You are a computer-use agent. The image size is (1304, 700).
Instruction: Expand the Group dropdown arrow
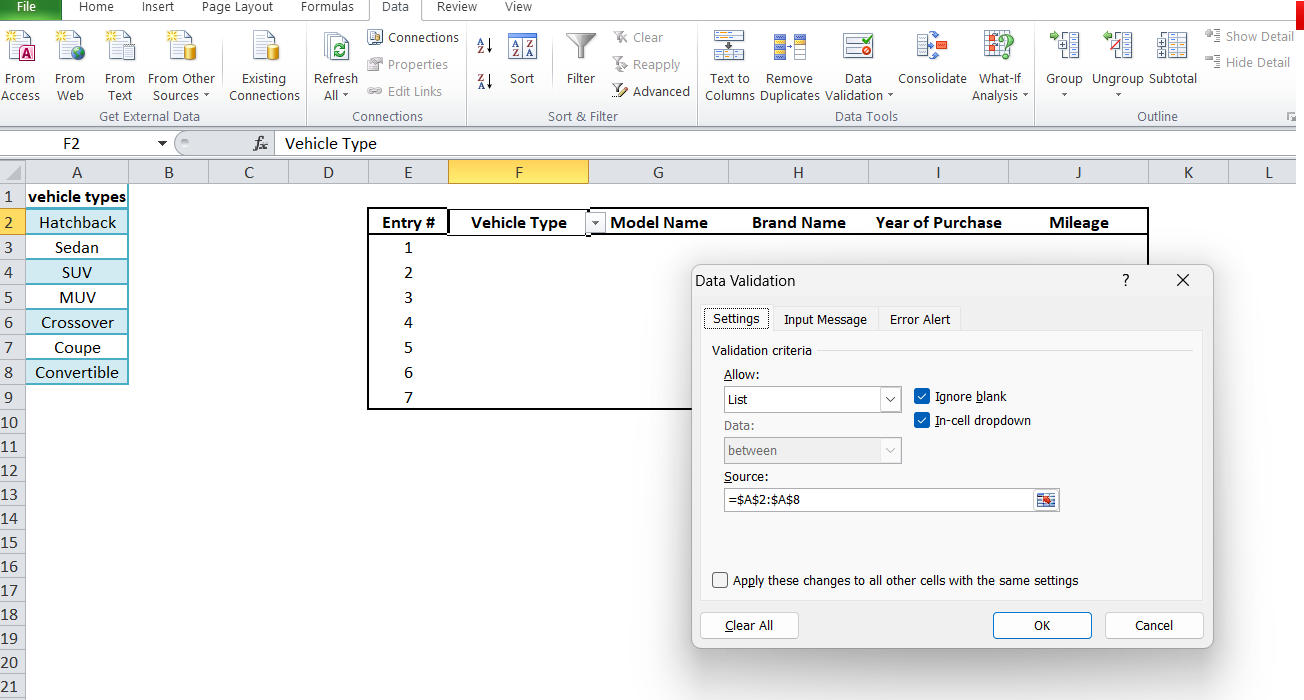click(1064, 96)
